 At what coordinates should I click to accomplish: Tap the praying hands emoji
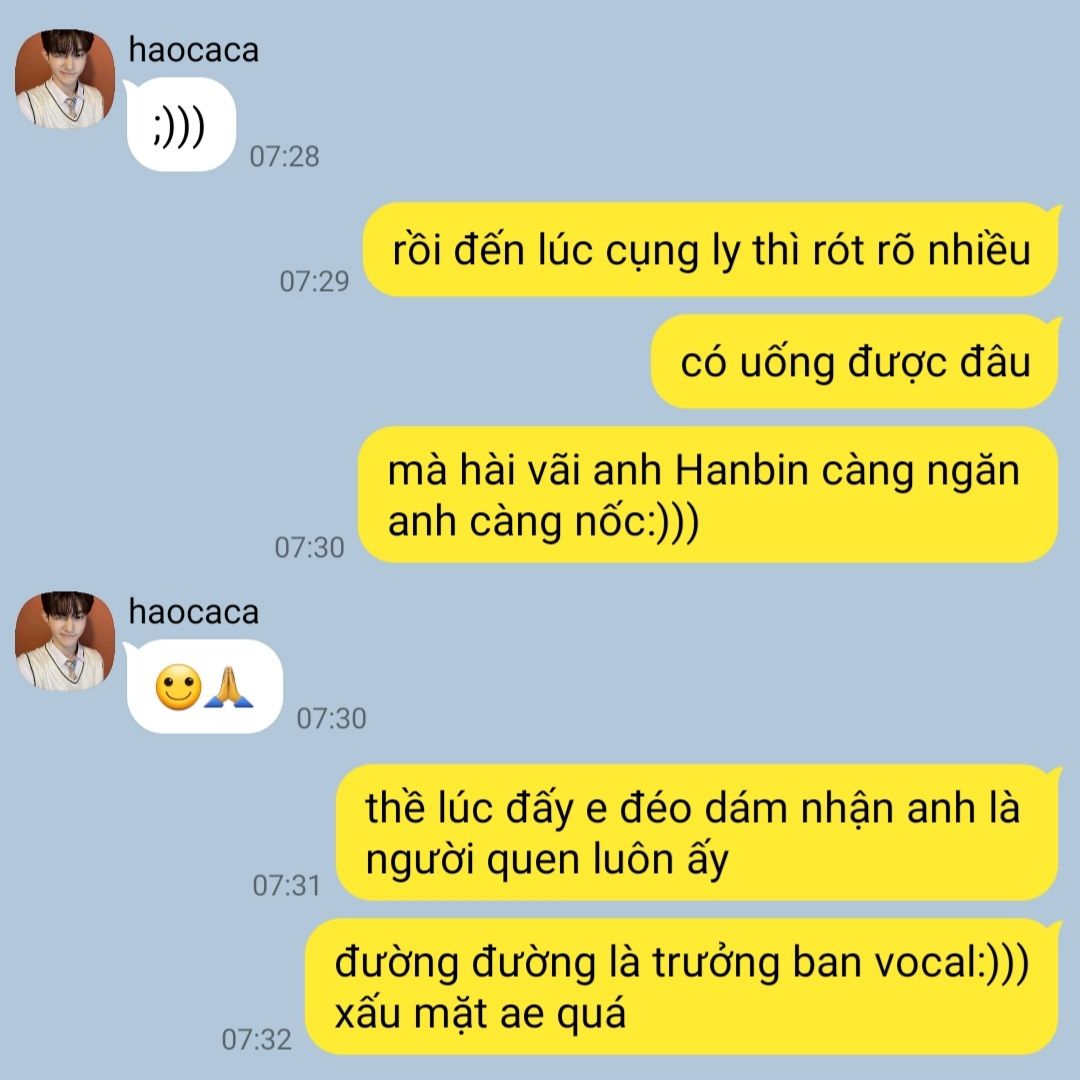[x=229, y=687]
